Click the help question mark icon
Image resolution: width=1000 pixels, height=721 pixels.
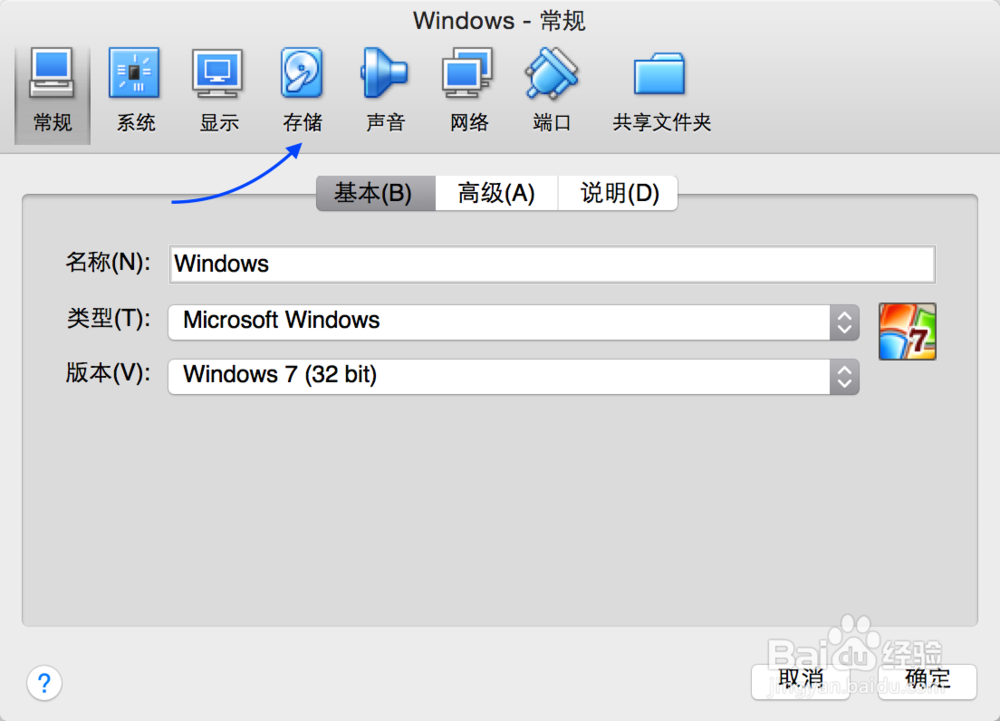pyautogui.click(x=44, y=683)
